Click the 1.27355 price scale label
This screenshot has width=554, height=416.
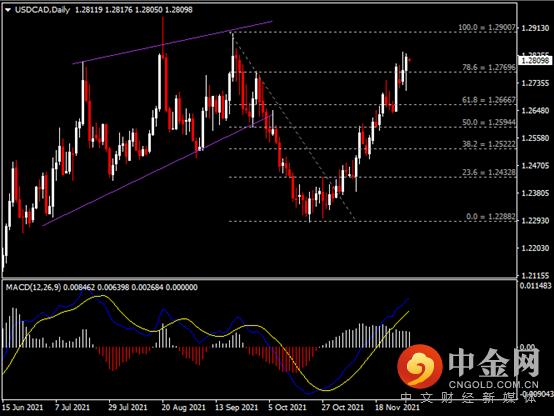click(536, 83)
